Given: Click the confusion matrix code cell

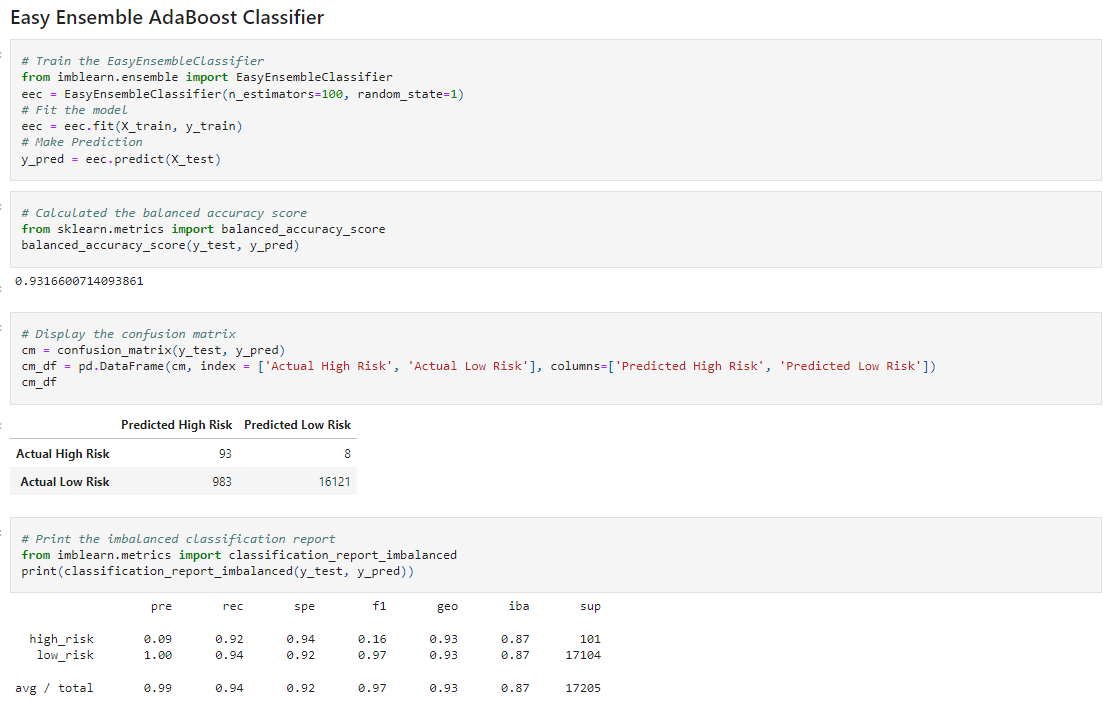Looking at the screenshot, I should [556, 359].
